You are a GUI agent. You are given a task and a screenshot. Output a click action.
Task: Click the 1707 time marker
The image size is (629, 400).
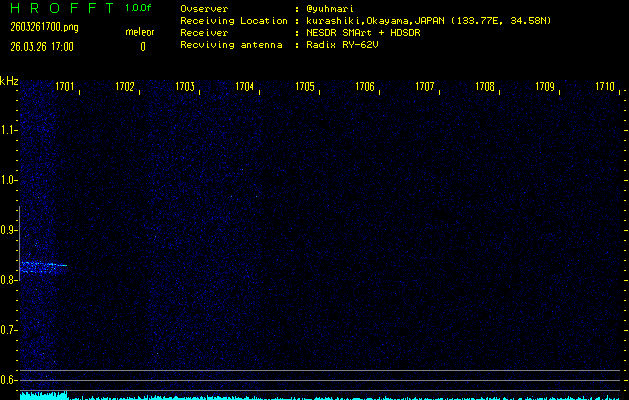pos(425,86)
